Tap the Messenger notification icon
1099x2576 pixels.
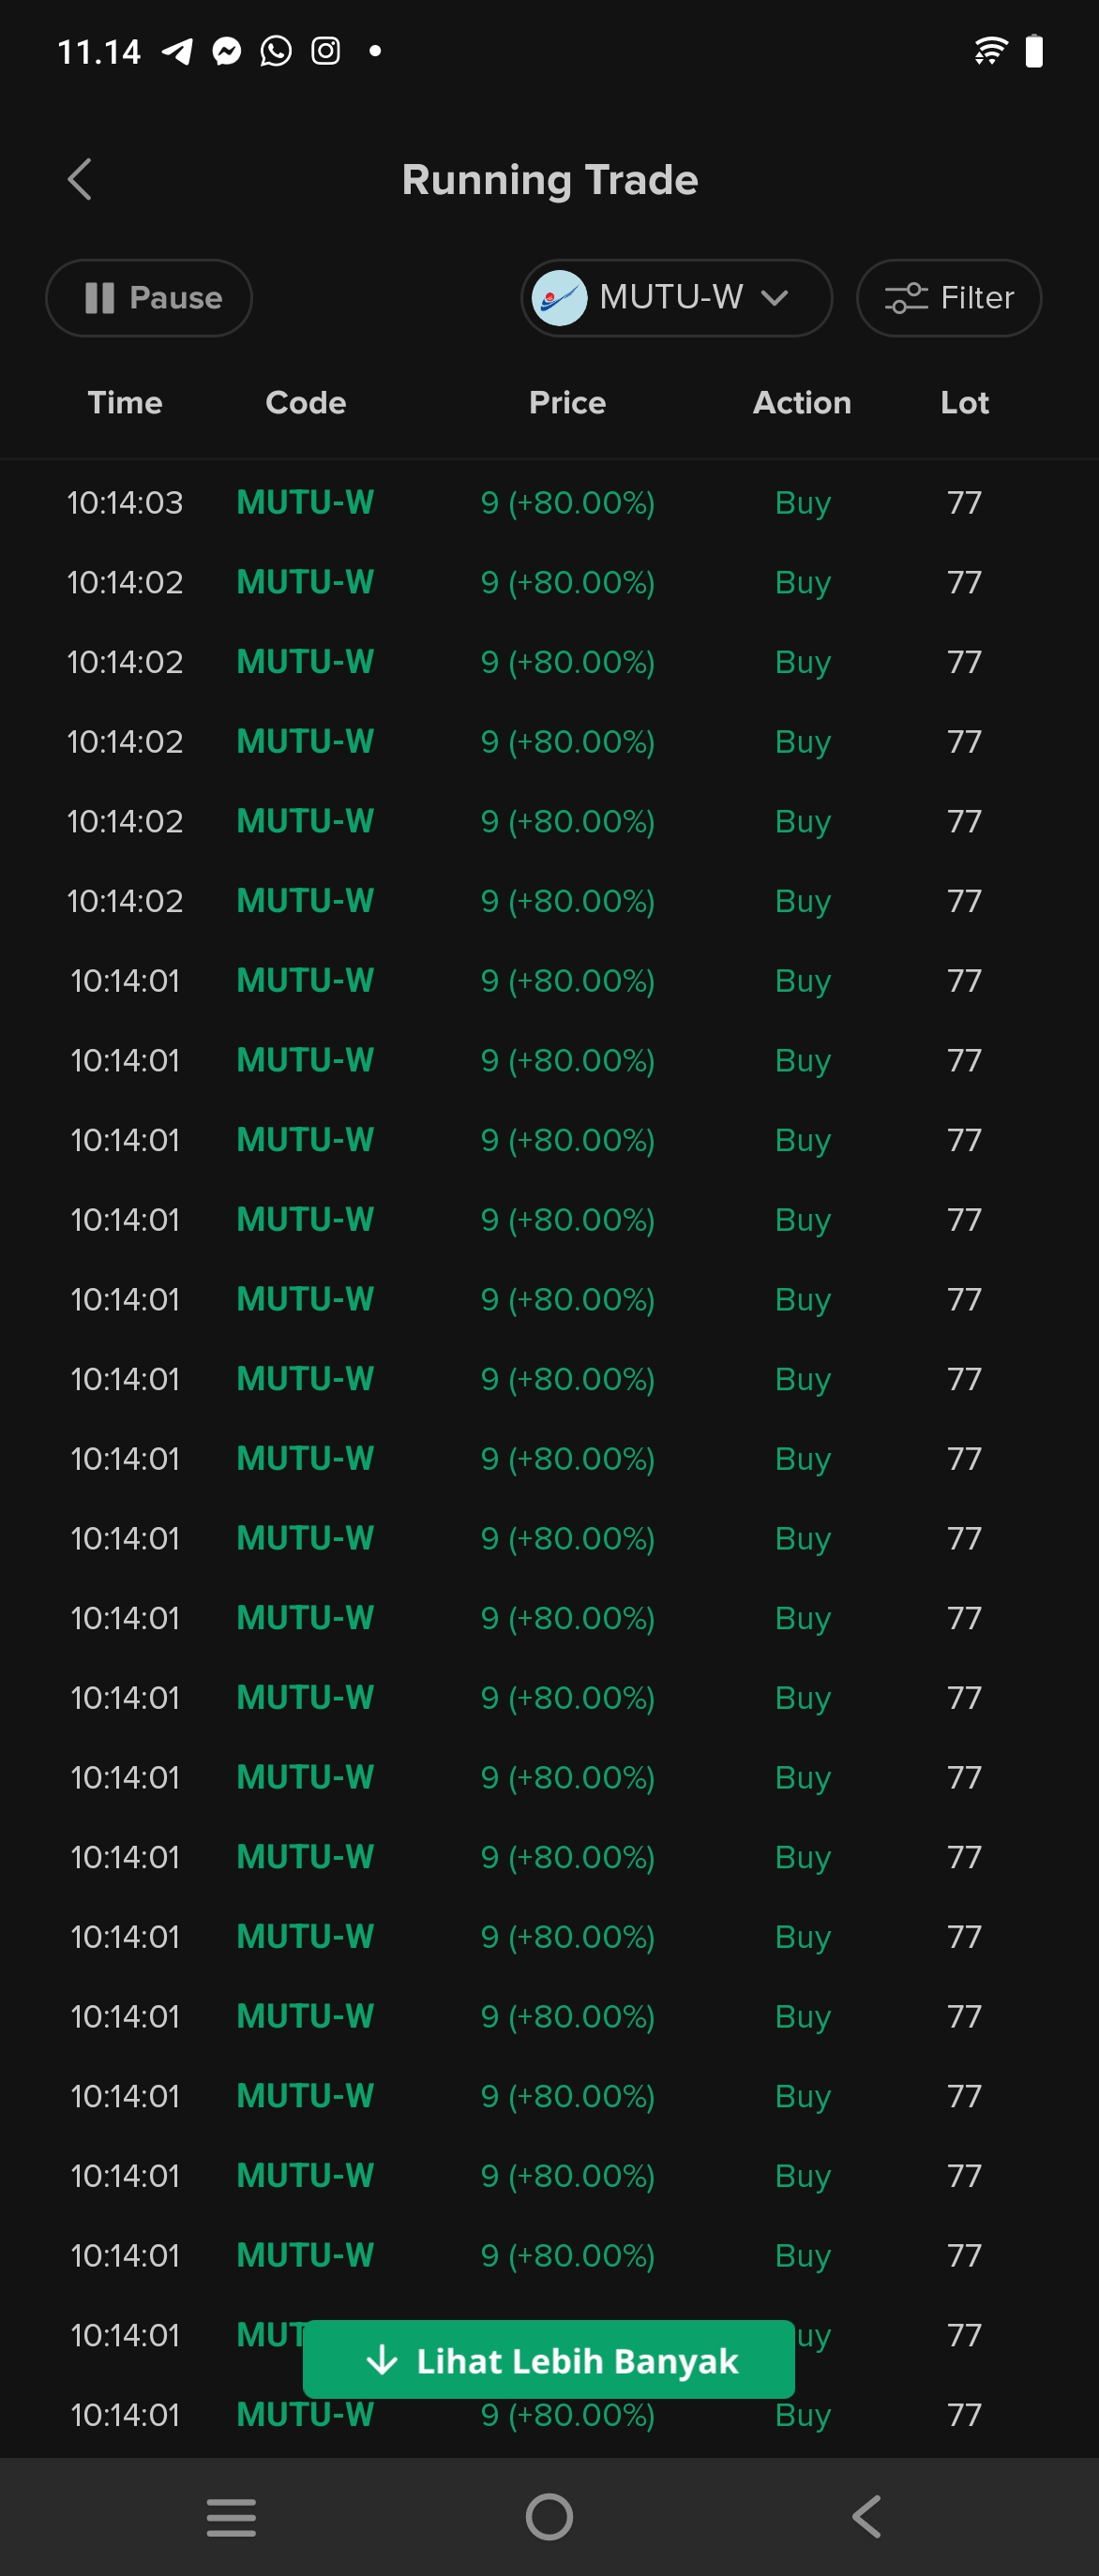[227, 51]
